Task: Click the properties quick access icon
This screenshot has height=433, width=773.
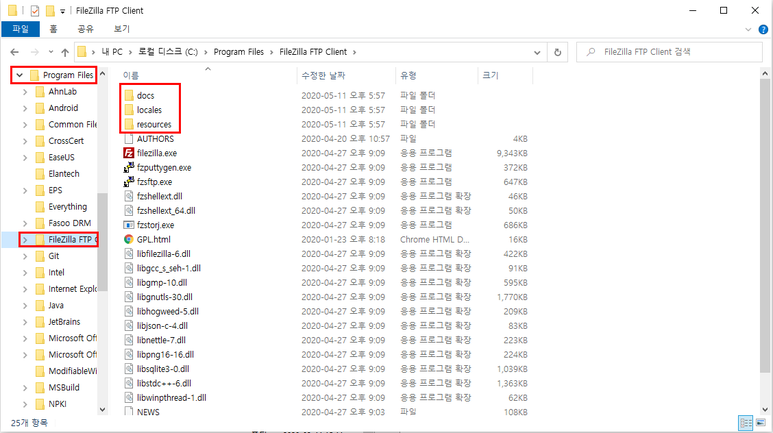Action: [35, 10]
